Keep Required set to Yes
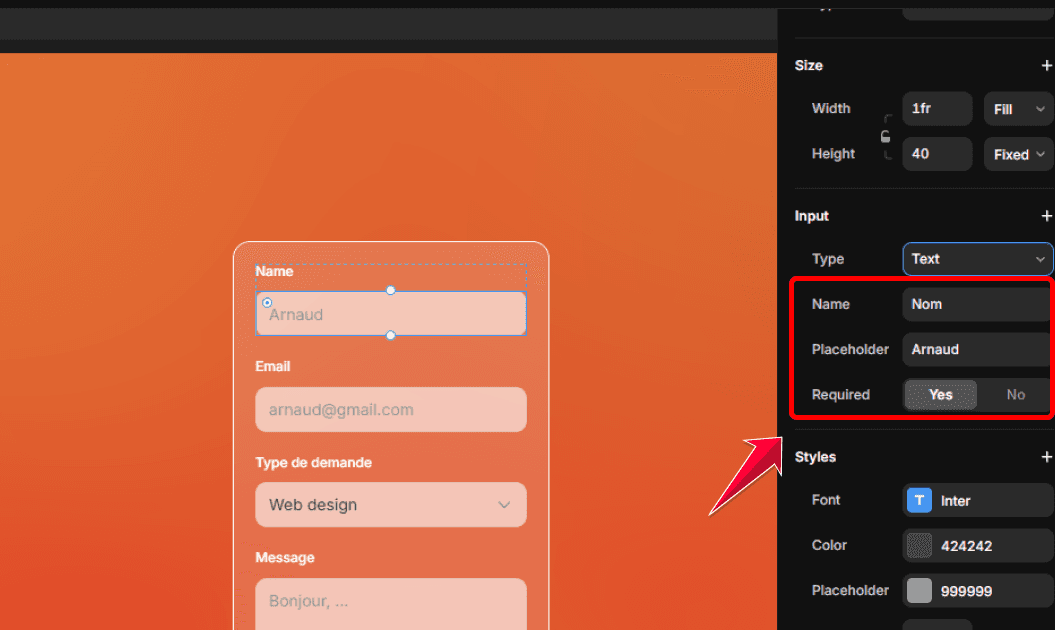The image size is (1055, 630). [x=940, y=394]
